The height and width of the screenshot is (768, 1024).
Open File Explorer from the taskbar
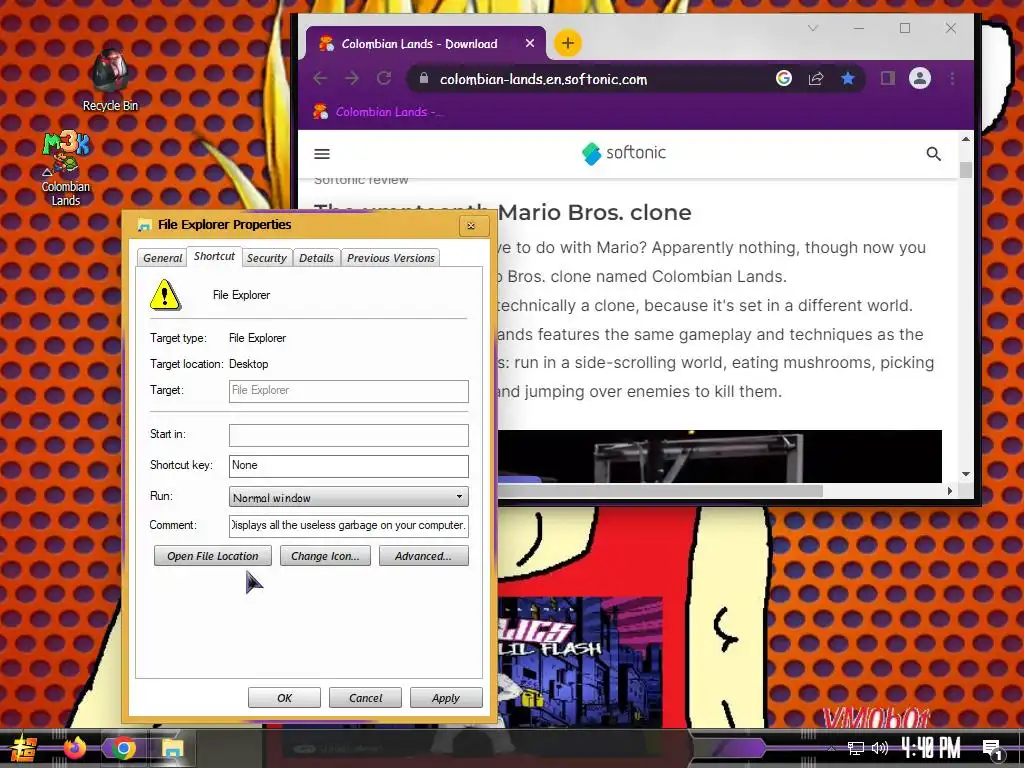tap(172, 748)
